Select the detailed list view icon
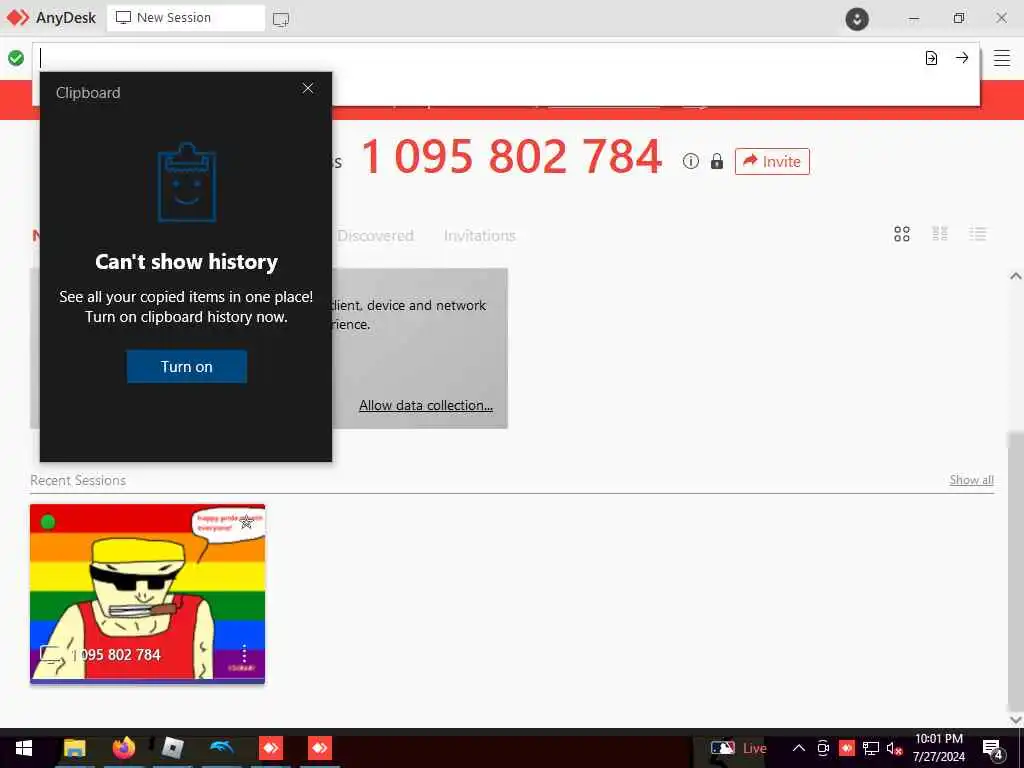Viewport: 1024px width, 768px height. click(978, 234)
